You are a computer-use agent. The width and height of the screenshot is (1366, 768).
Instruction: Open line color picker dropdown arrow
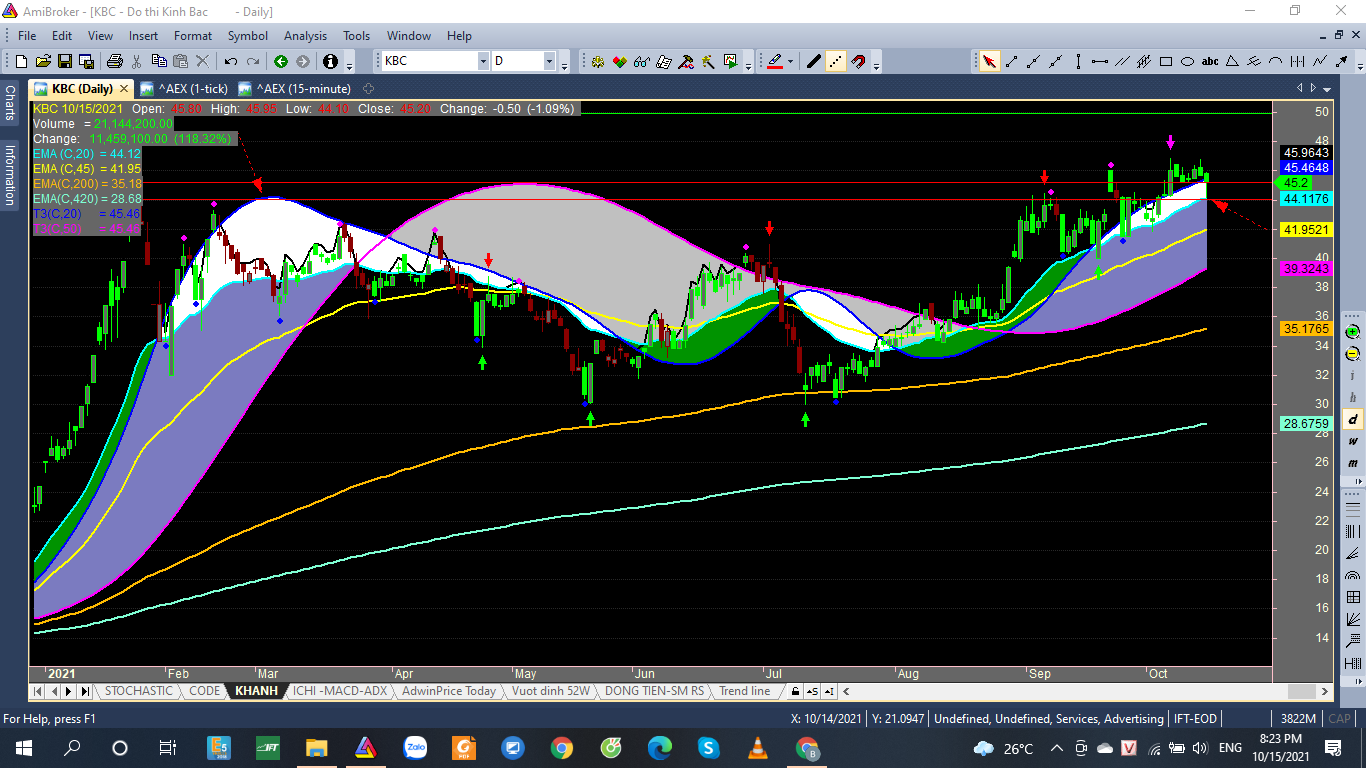790,61
